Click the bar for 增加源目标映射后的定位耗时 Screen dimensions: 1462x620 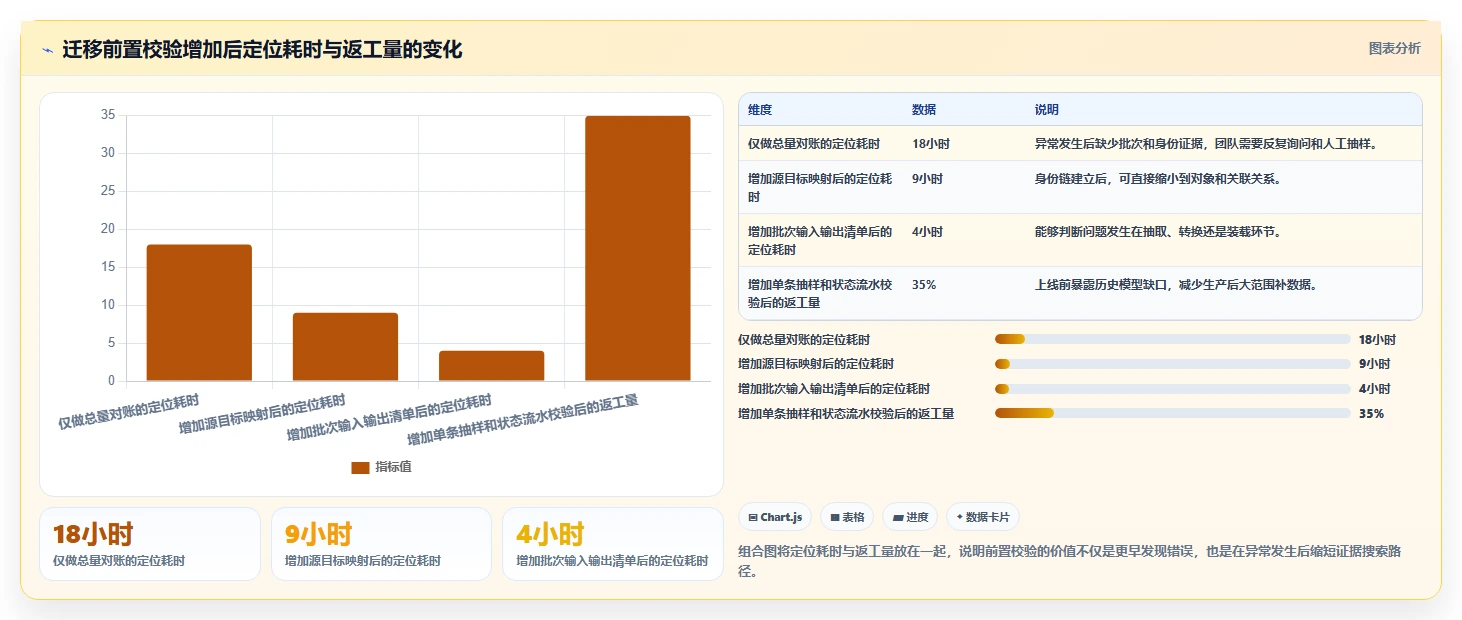(345, 347)
